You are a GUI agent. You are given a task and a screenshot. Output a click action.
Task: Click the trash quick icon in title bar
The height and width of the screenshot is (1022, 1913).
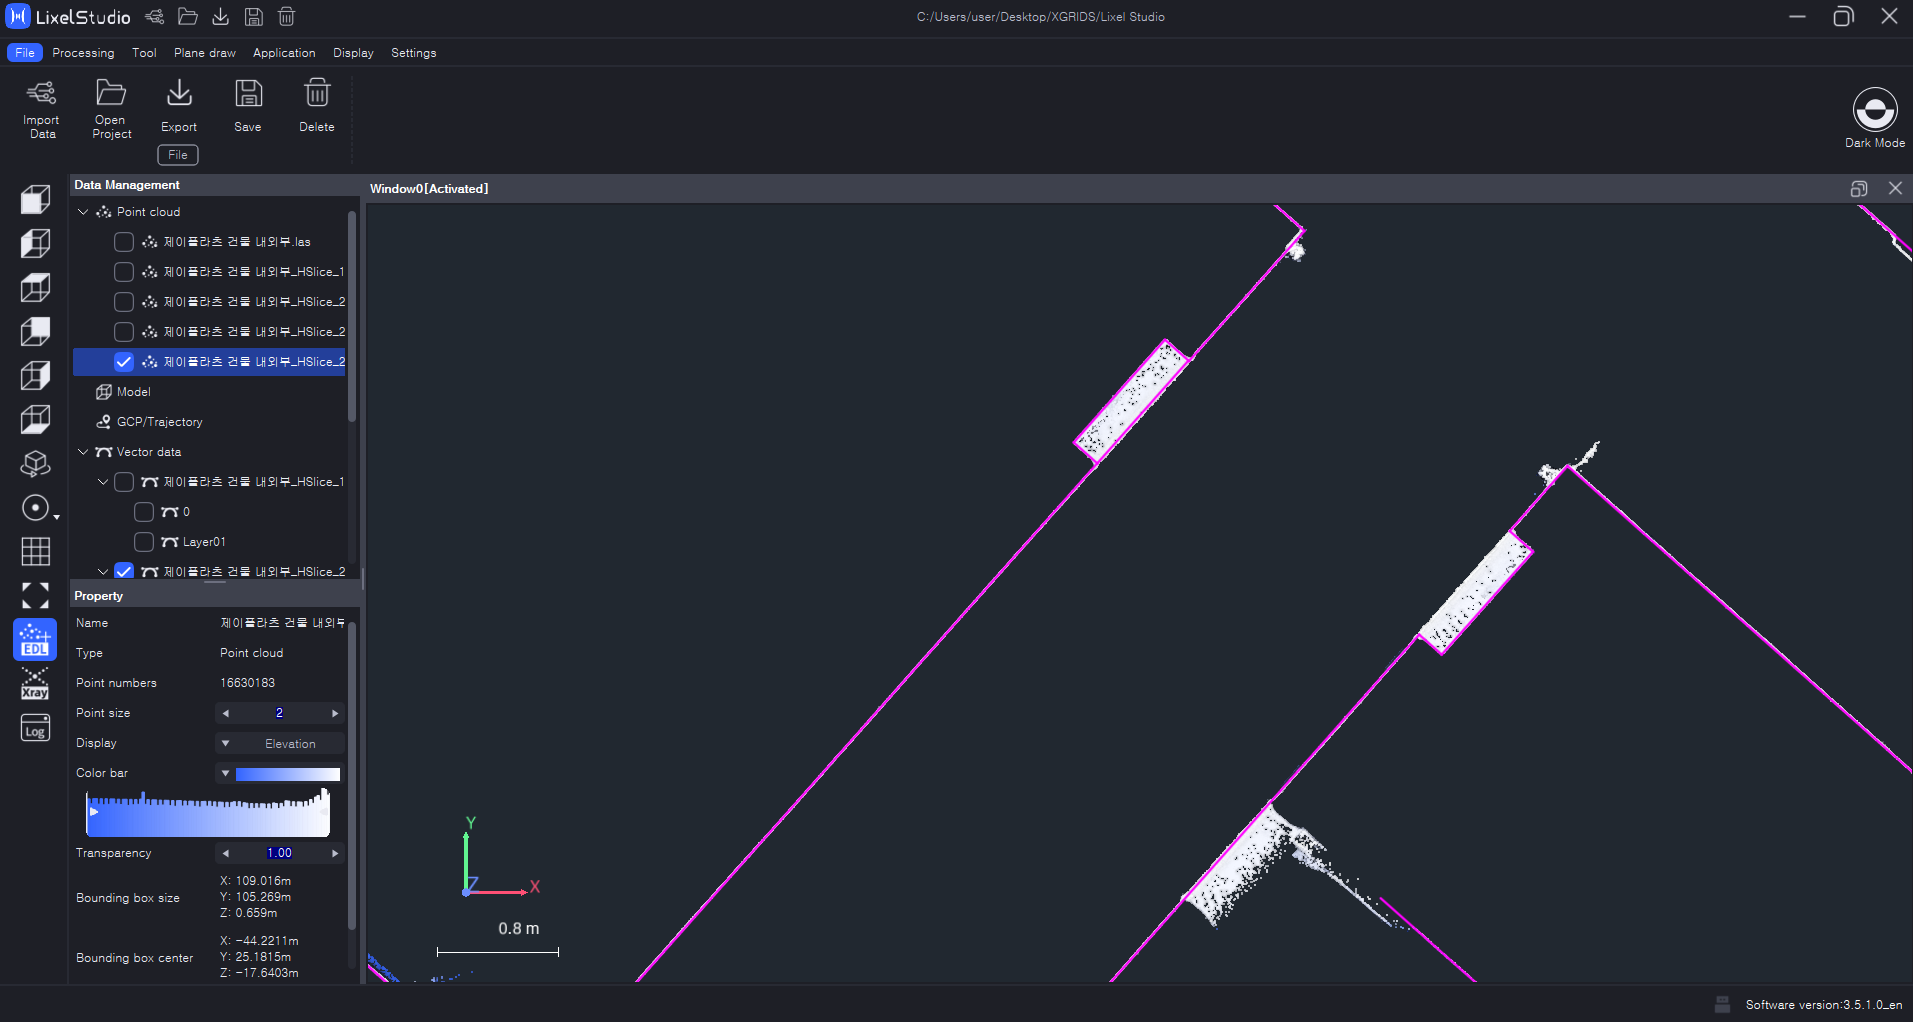(287, 17)
